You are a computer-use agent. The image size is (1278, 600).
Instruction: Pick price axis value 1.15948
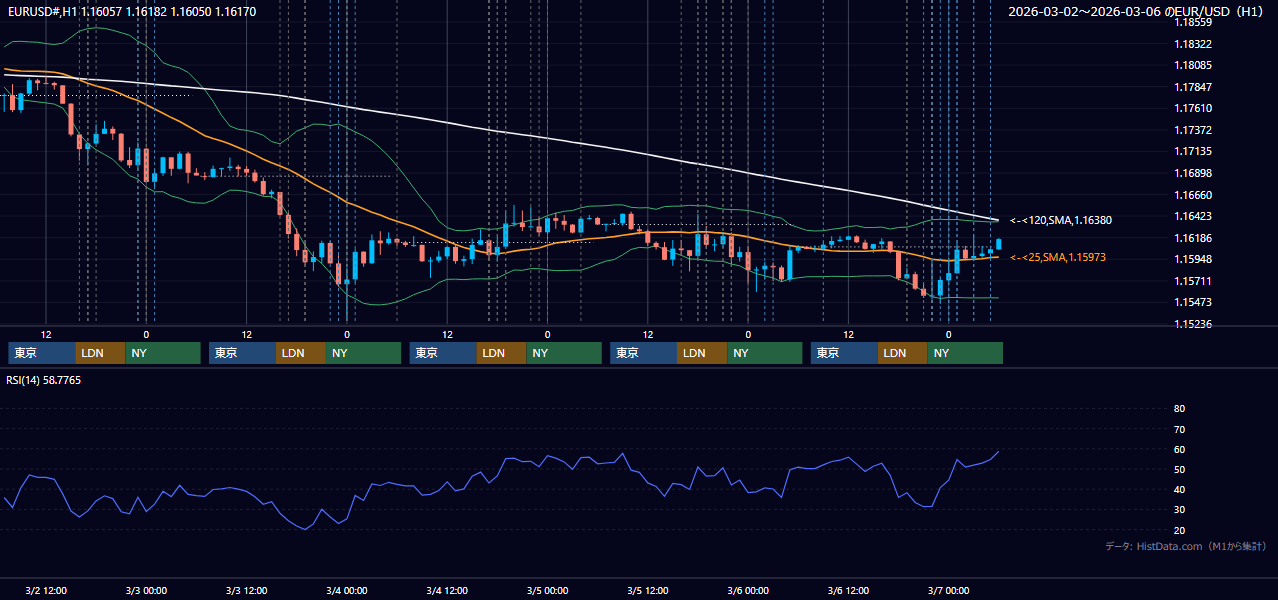(1192, 260)
